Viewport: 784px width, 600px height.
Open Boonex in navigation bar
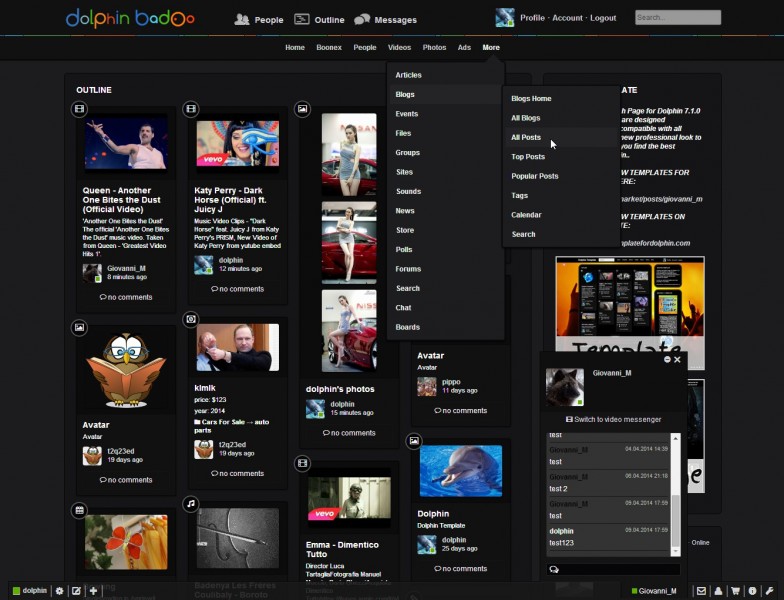(329, 48)
